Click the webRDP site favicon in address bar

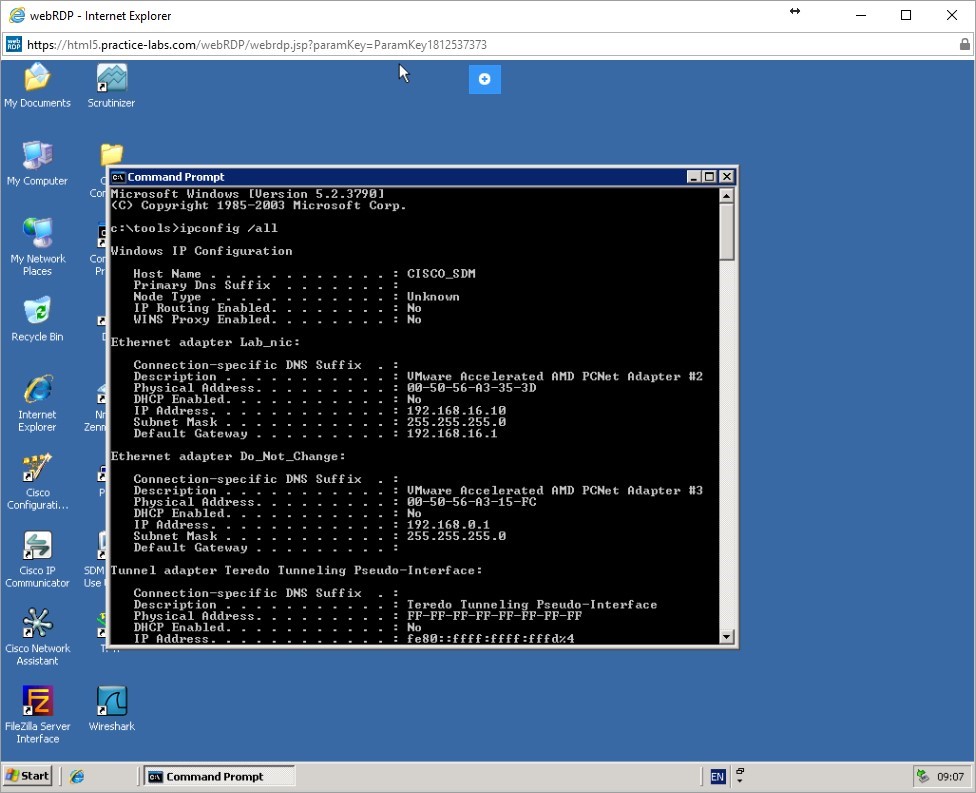[14, 44]
